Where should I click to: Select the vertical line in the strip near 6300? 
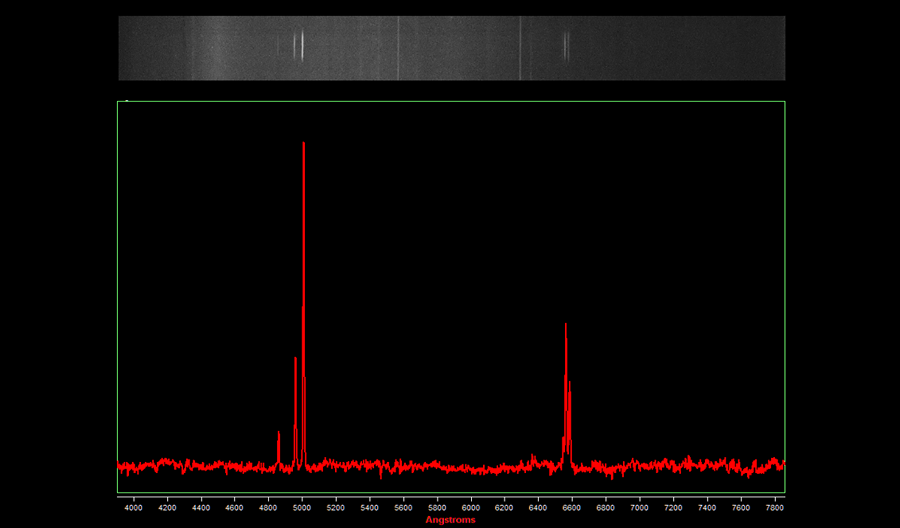click(520, 48)
